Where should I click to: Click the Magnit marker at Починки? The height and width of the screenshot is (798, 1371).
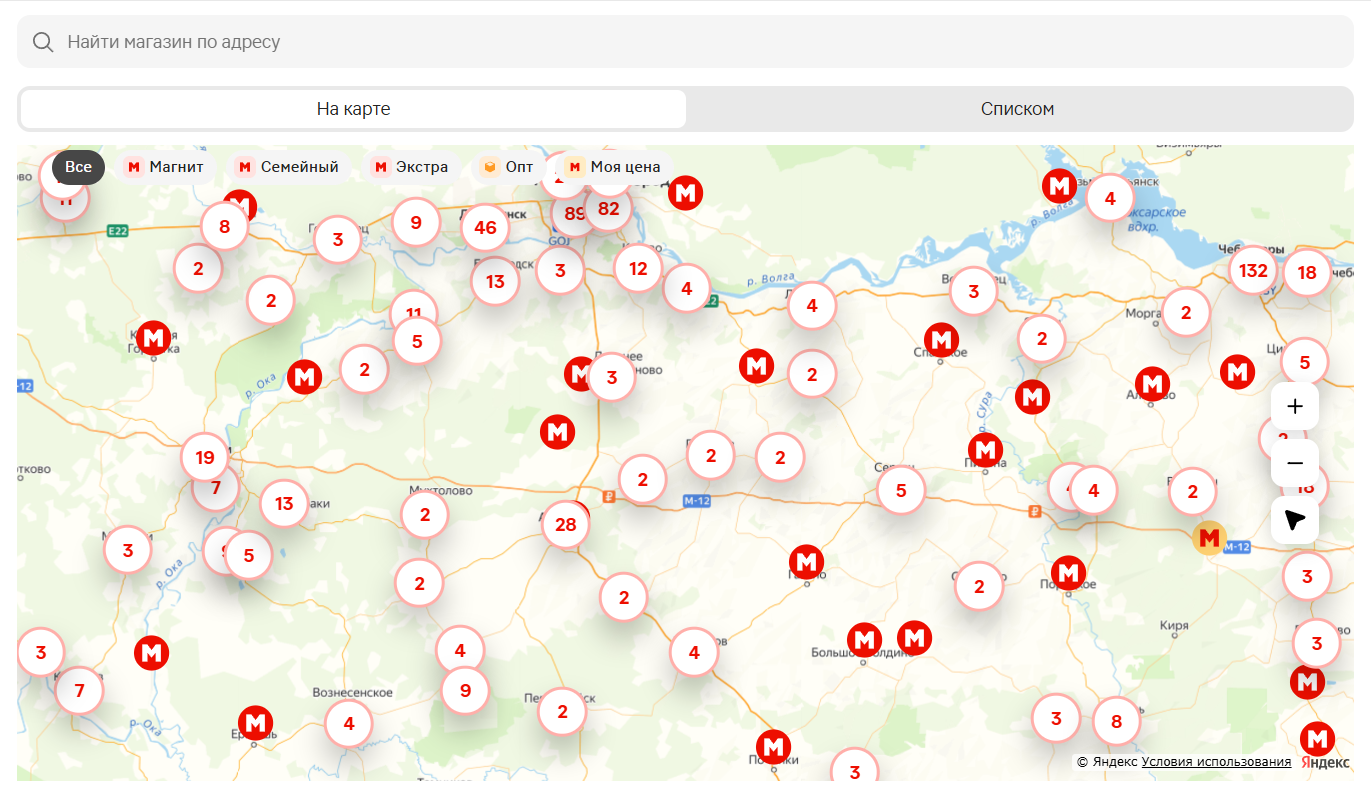773,746
